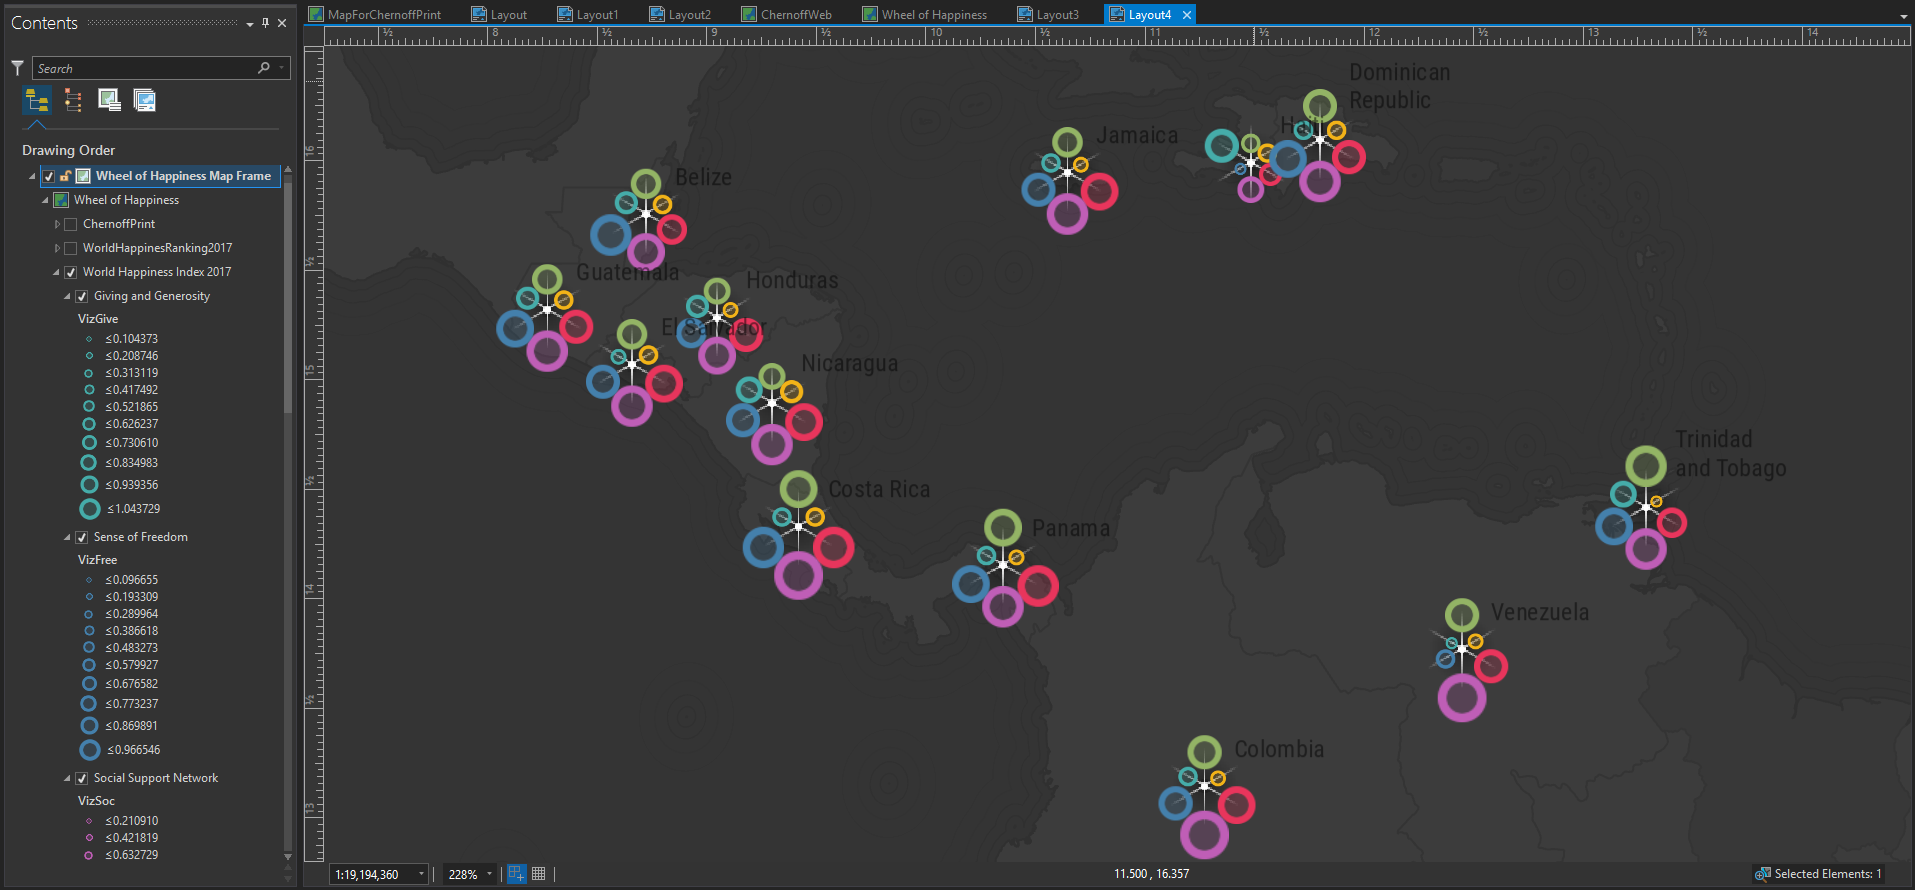Select the second list-view icon with red and yellow nodes
This screenshot has height=890, width=1915.
[x=73, y=100]
